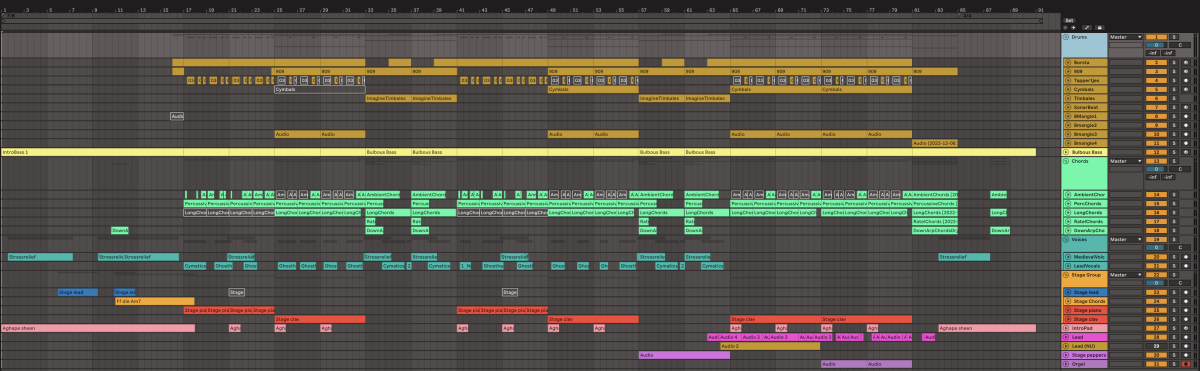
Task: Toggle the Stage Chords track activator
Action: coord(1156,301)
